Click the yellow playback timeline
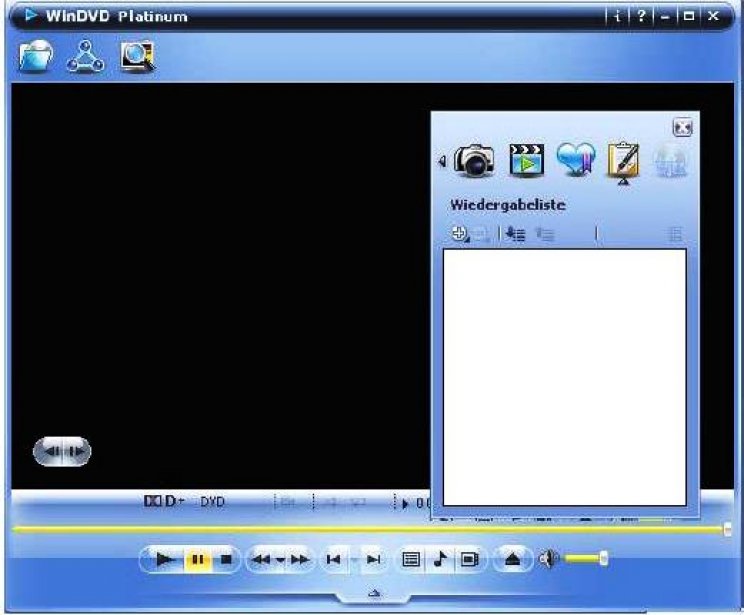The height and width of the screenshot is (615, 744). coord(366,530)
